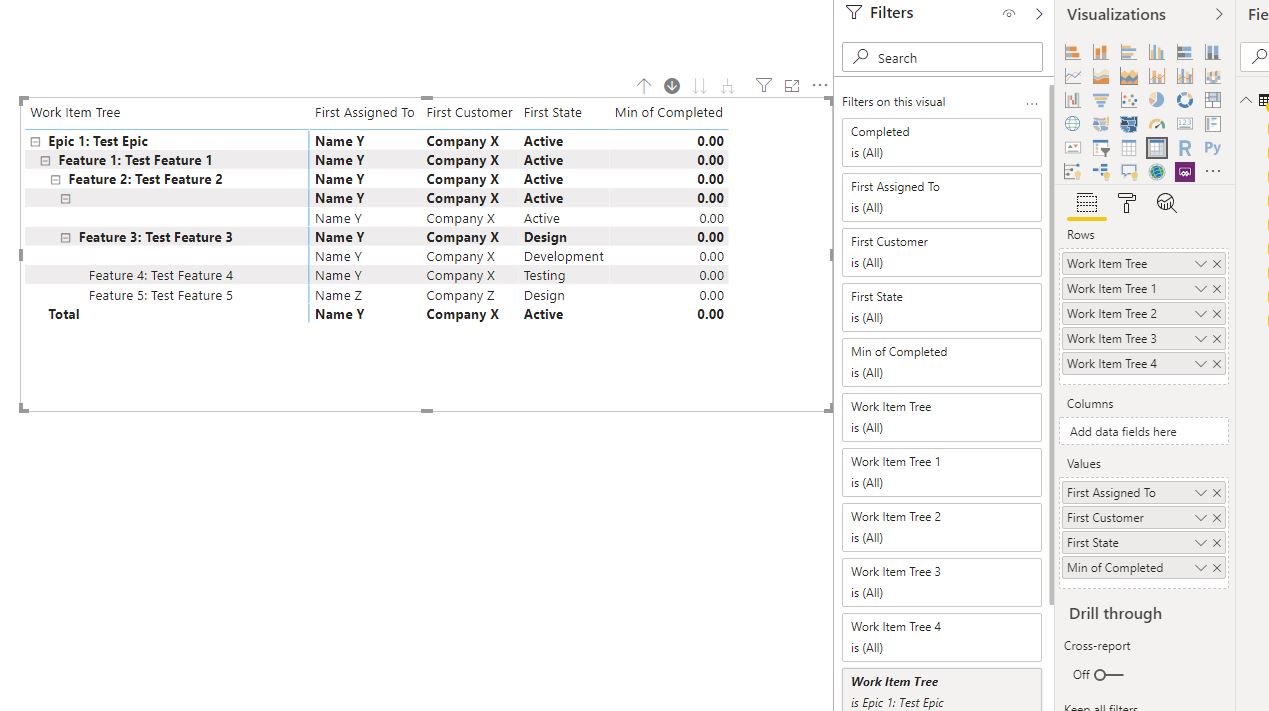The height and width of the screenshot is (711, 1269).
Task: Open dropdown for Work Item Tree 1 row field
Action: click(1201, 289)
